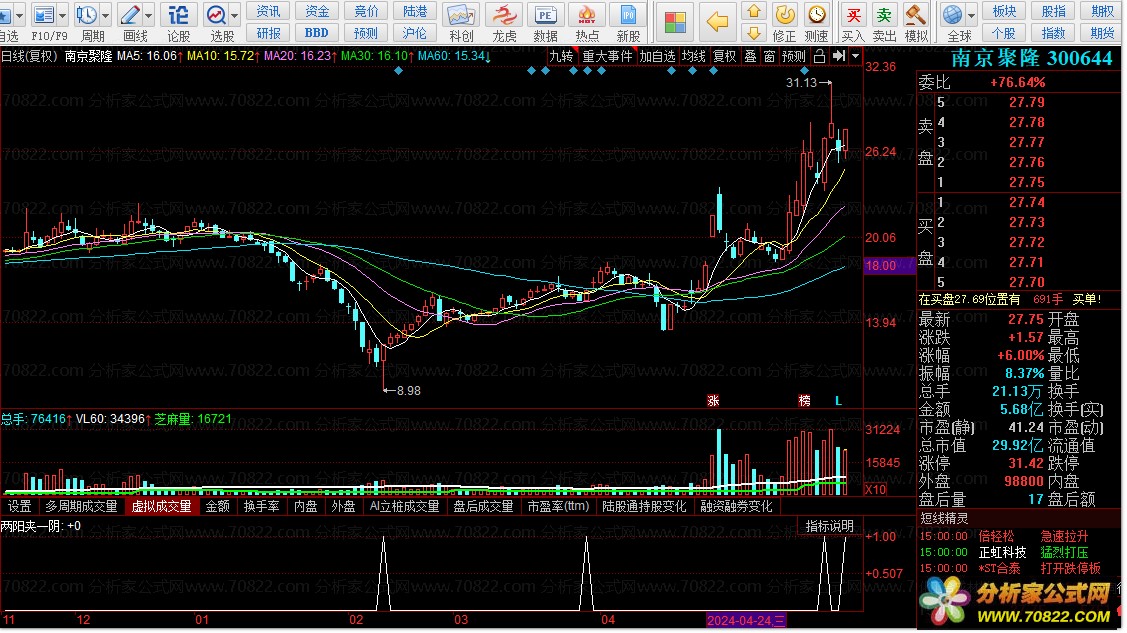
Task: Click the 板块 button
Action: tap(1004, 11)
